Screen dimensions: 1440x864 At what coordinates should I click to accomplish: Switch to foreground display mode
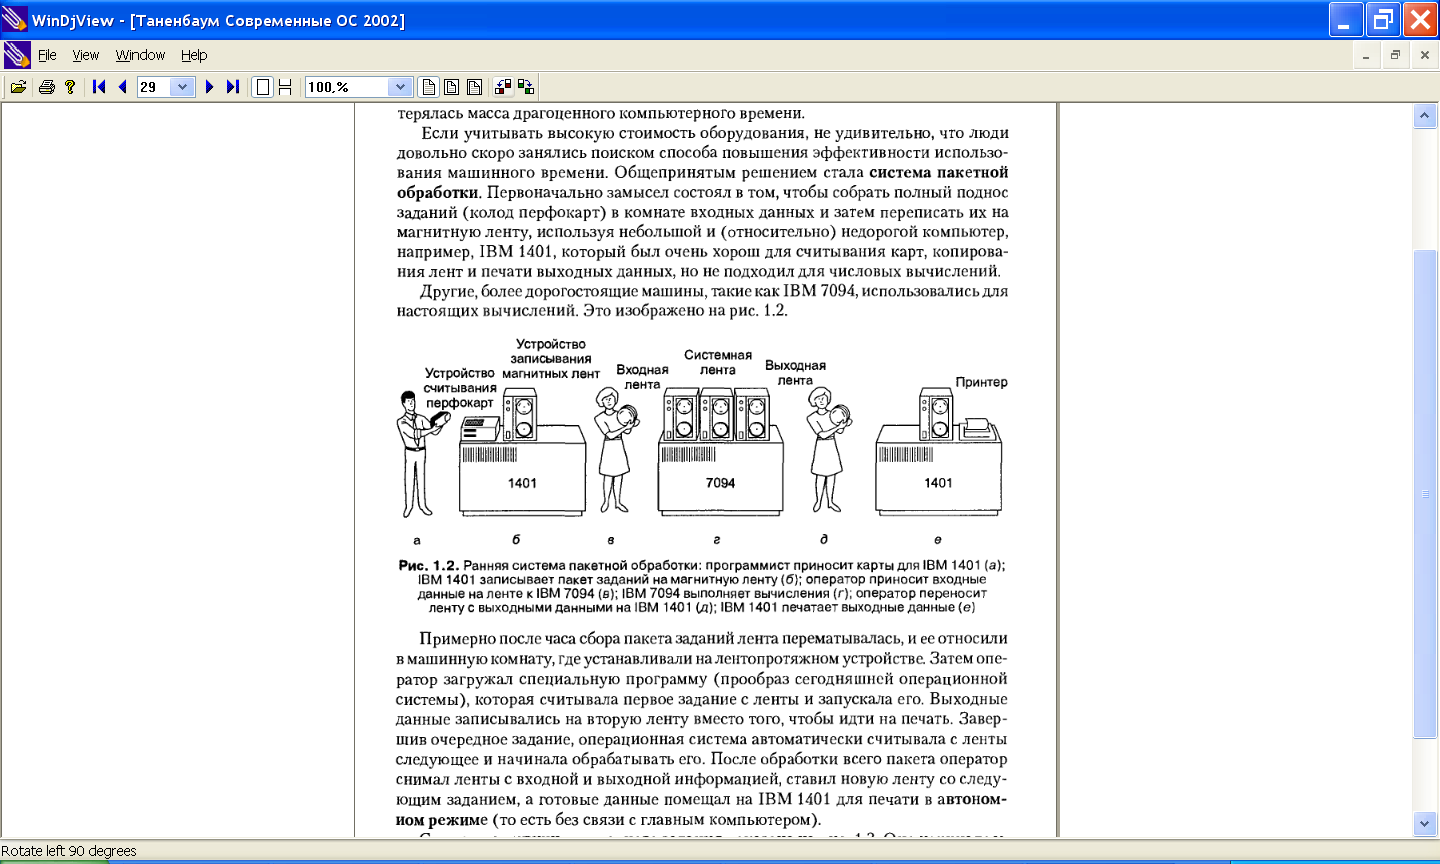pyautogui.click(x=474, y=87)
